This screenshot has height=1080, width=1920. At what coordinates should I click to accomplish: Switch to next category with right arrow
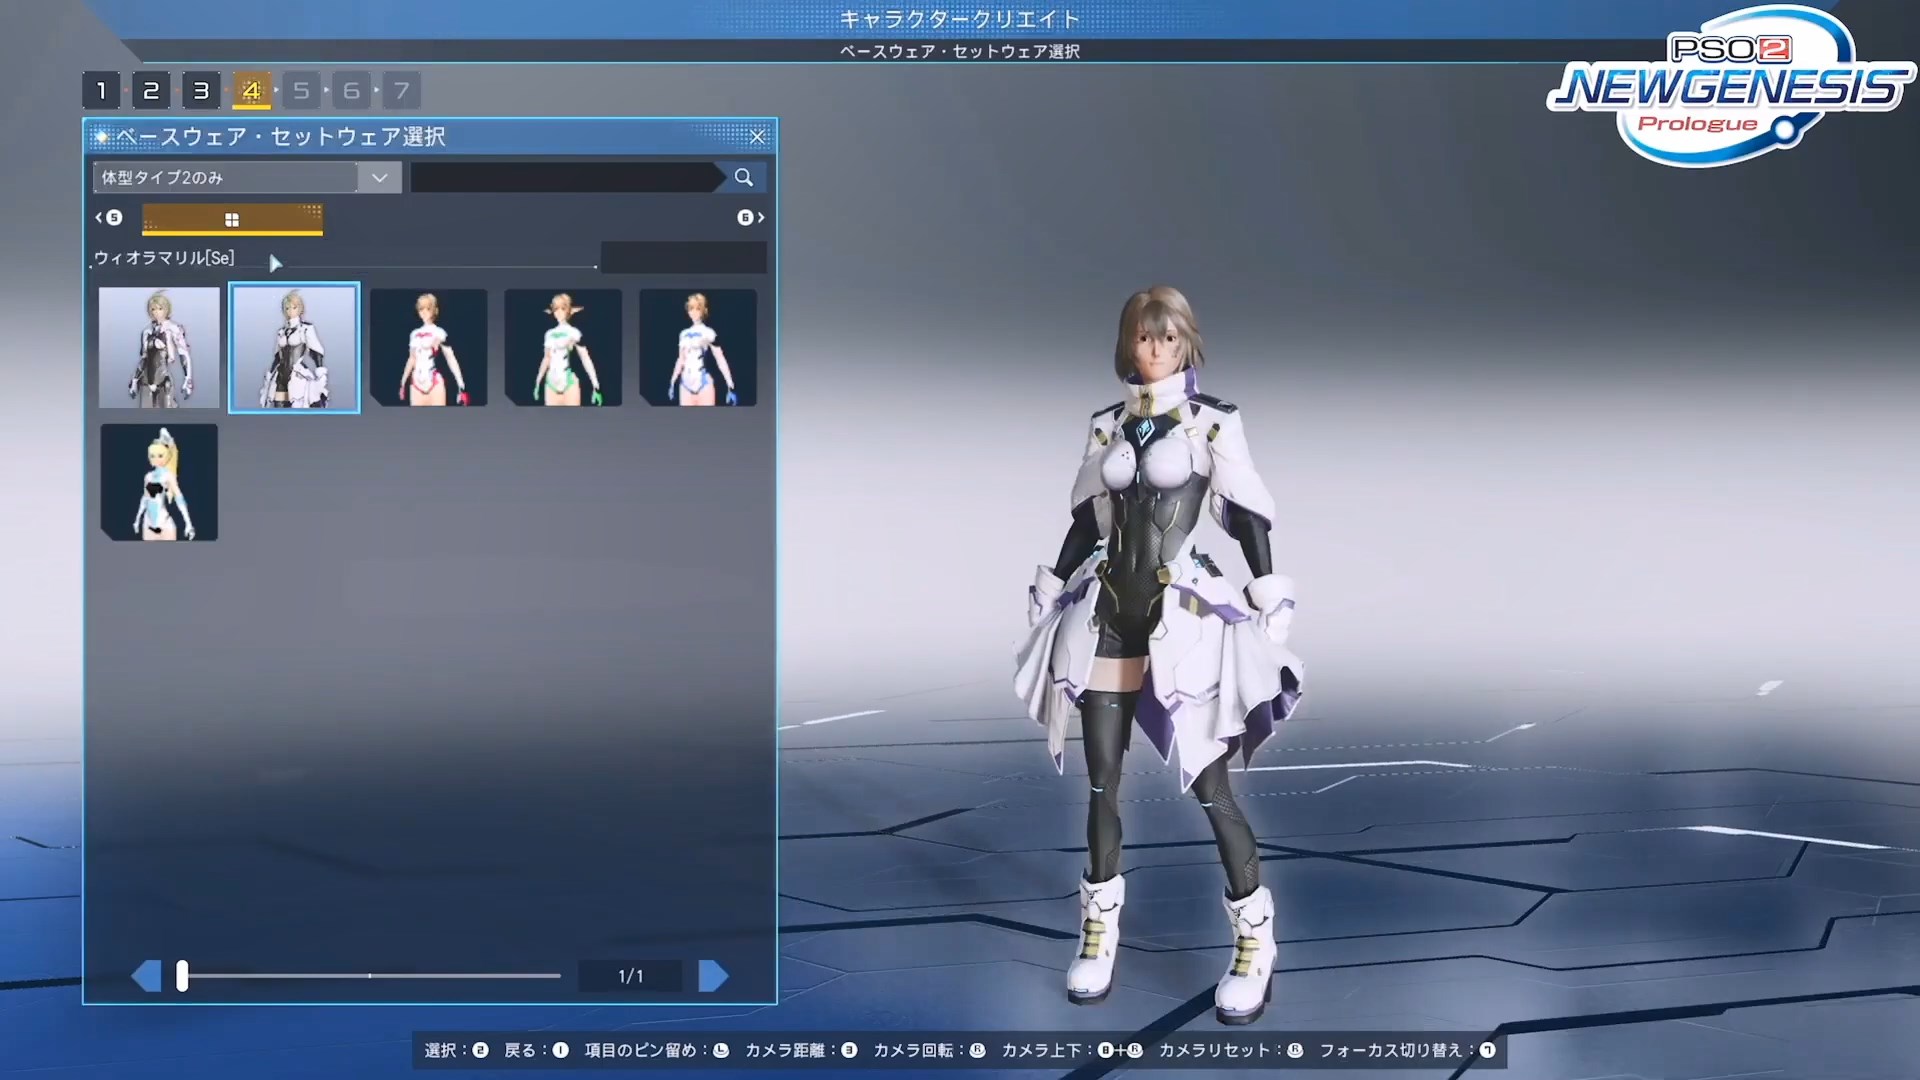pos(751,217)
